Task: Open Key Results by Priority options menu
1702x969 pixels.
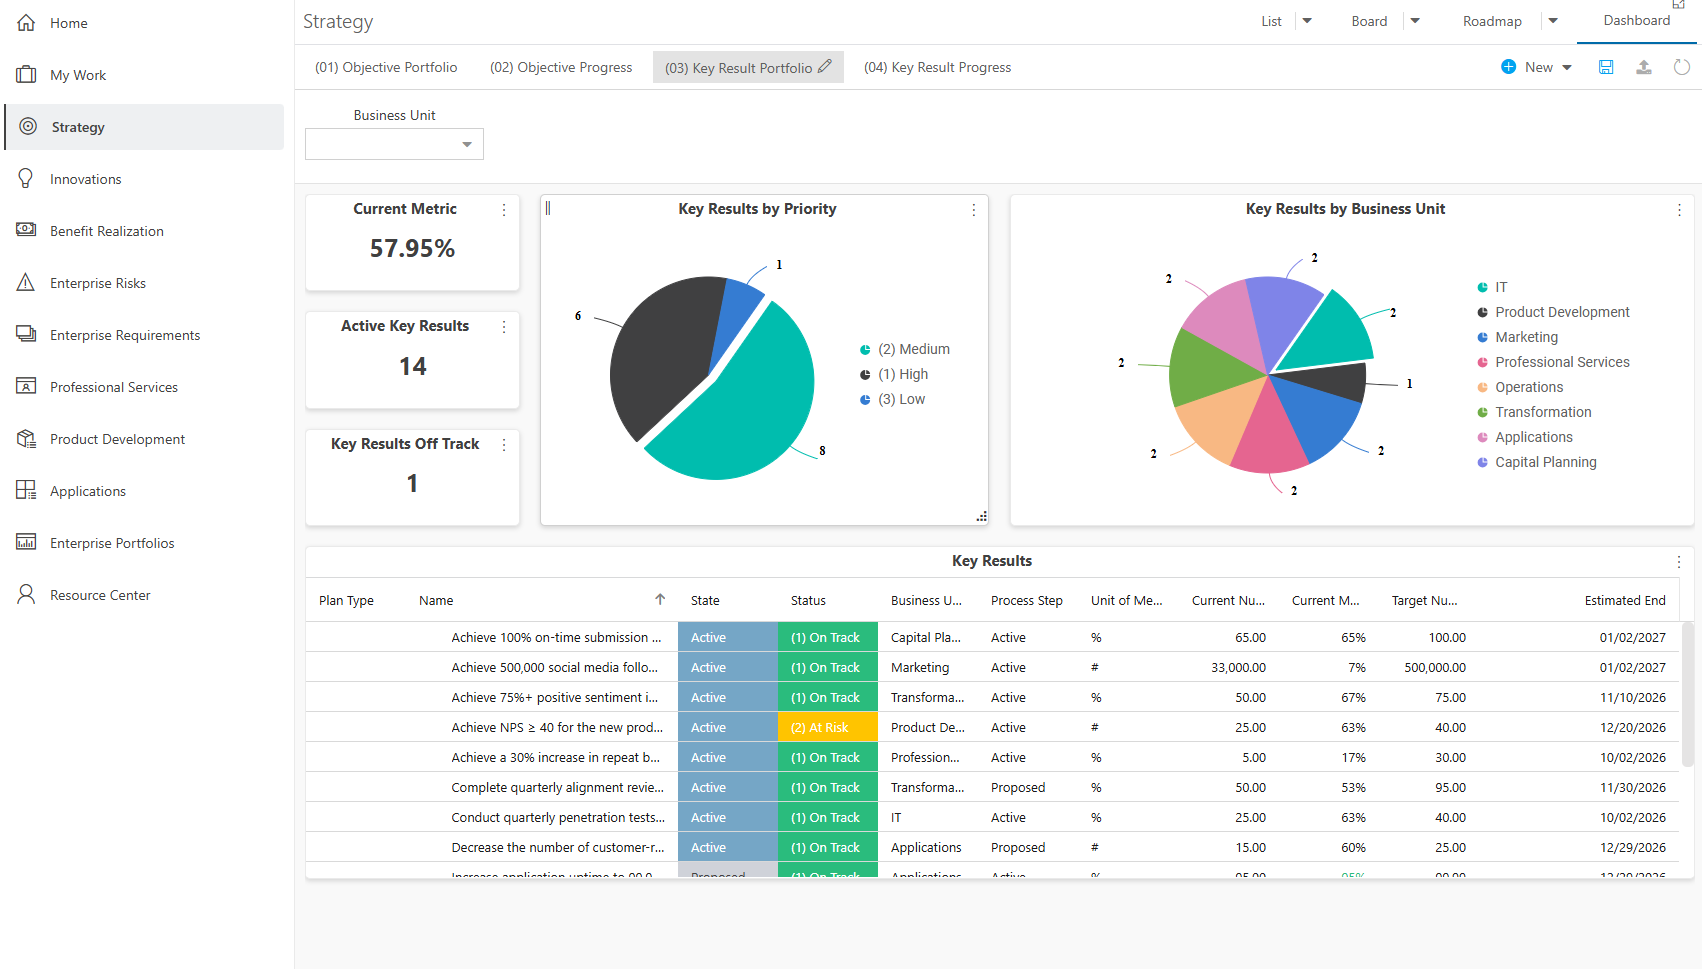Action: point(974,210)
